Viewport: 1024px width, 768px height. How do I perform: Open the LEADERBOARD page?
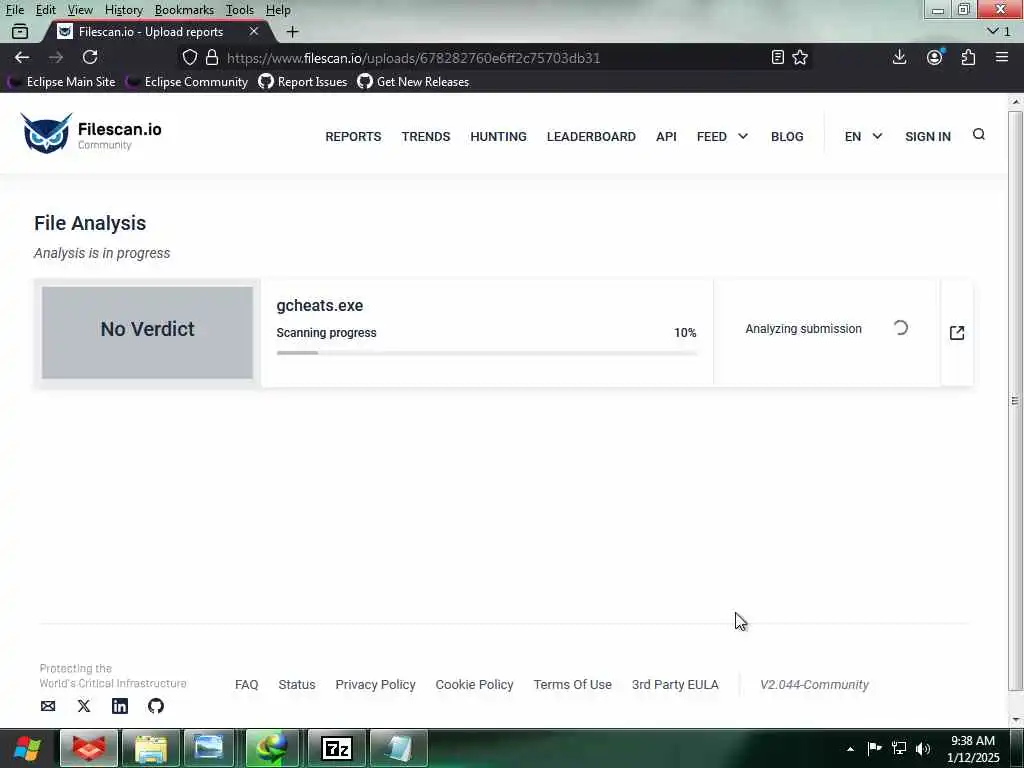coord(591,136)
